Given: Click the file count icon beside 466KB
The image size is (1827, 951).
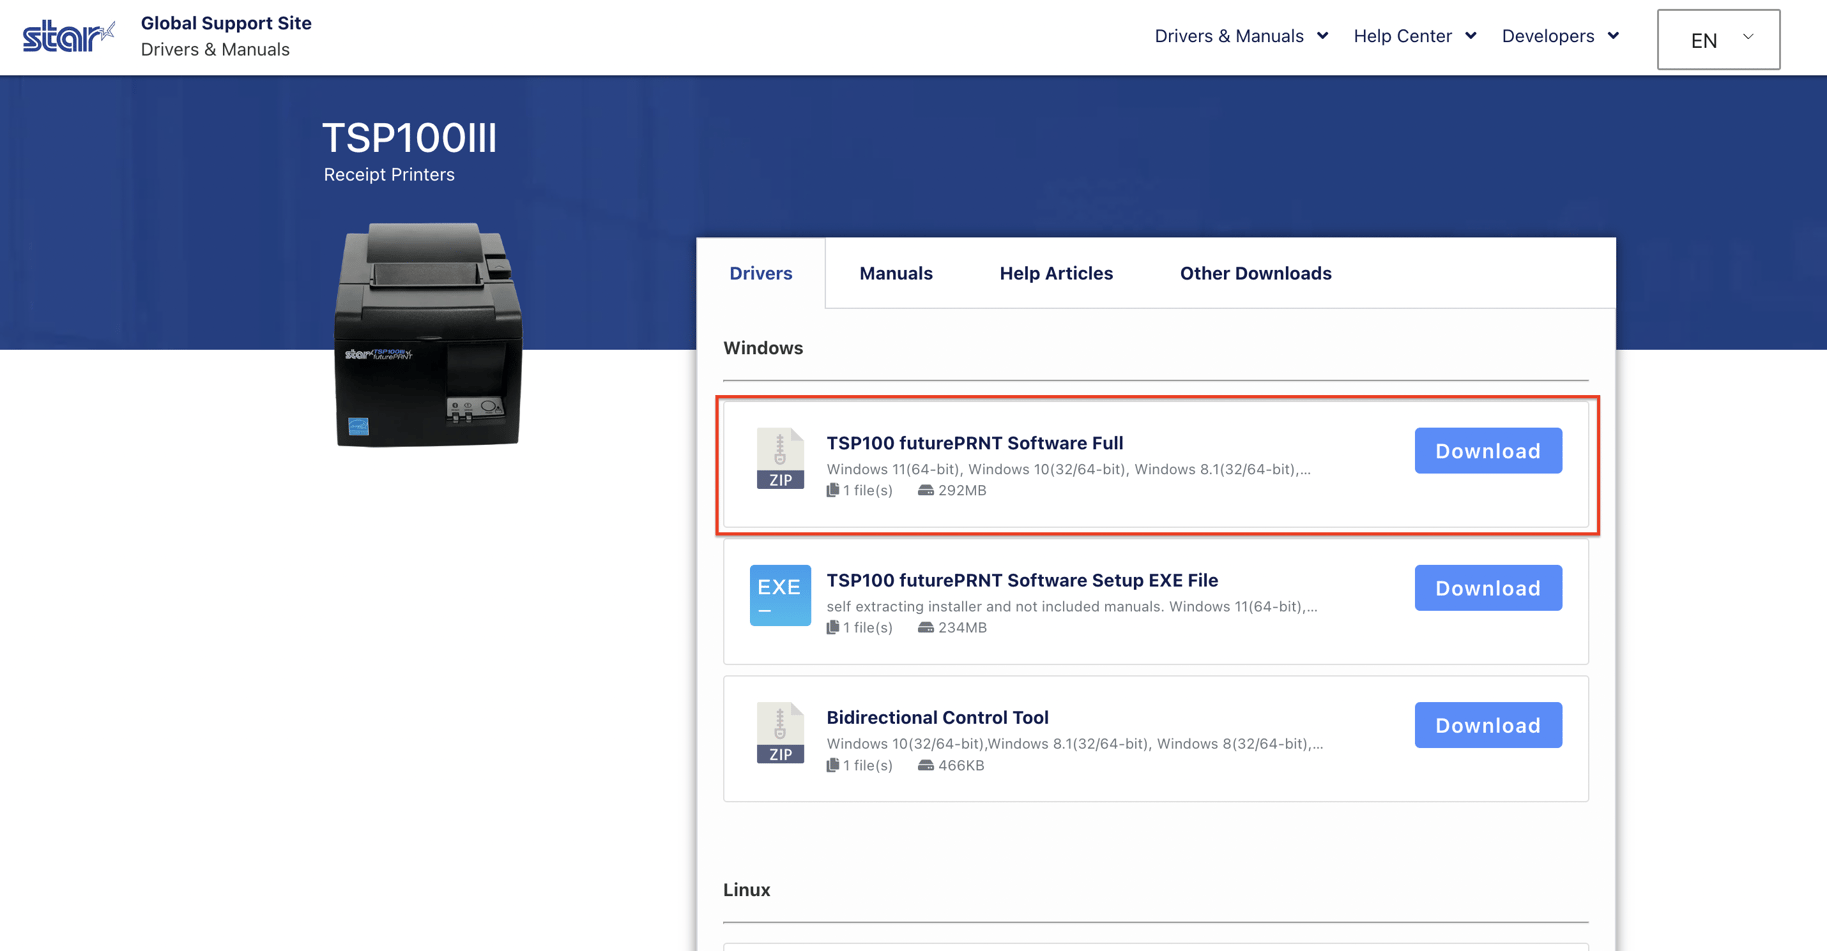Looking at the screenshot, I should [832, 765].
